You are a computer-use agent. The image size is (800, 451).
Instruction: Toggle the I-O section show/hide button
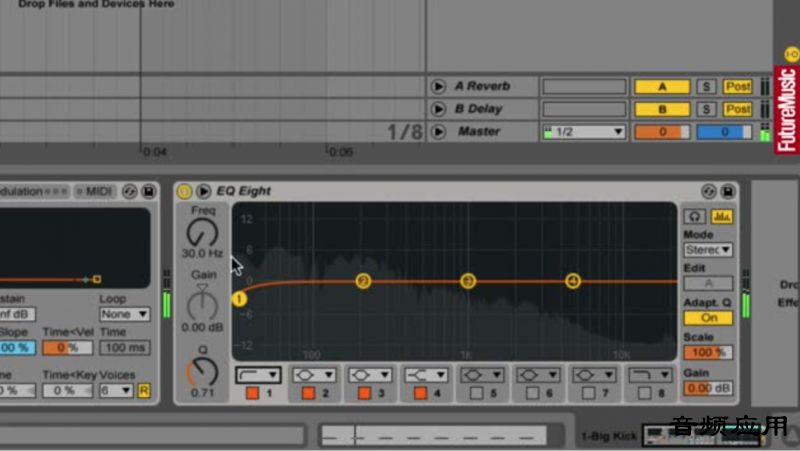(x=792, y=54)
